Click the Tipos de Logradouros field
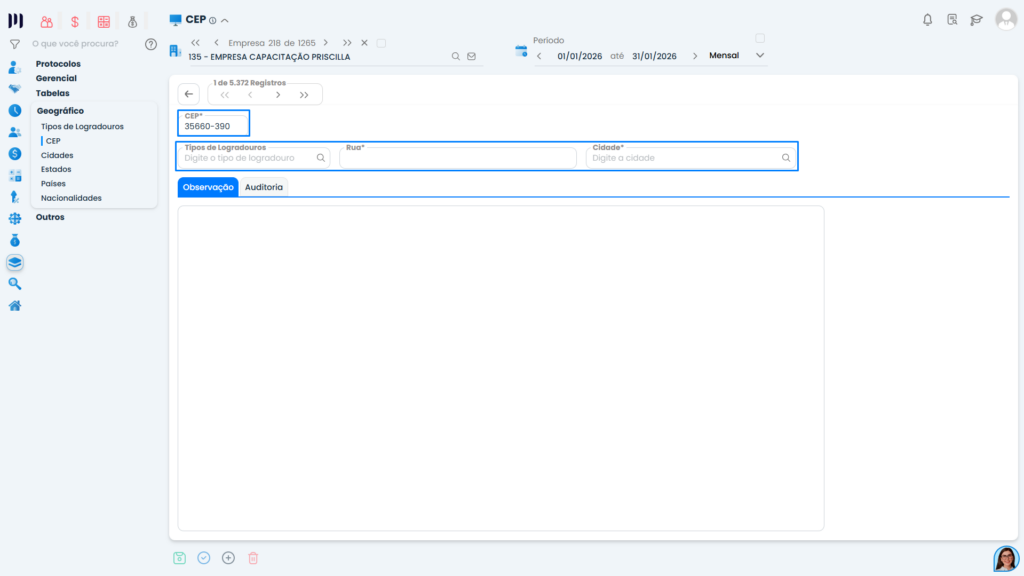1024x576 pixels. 253,157
